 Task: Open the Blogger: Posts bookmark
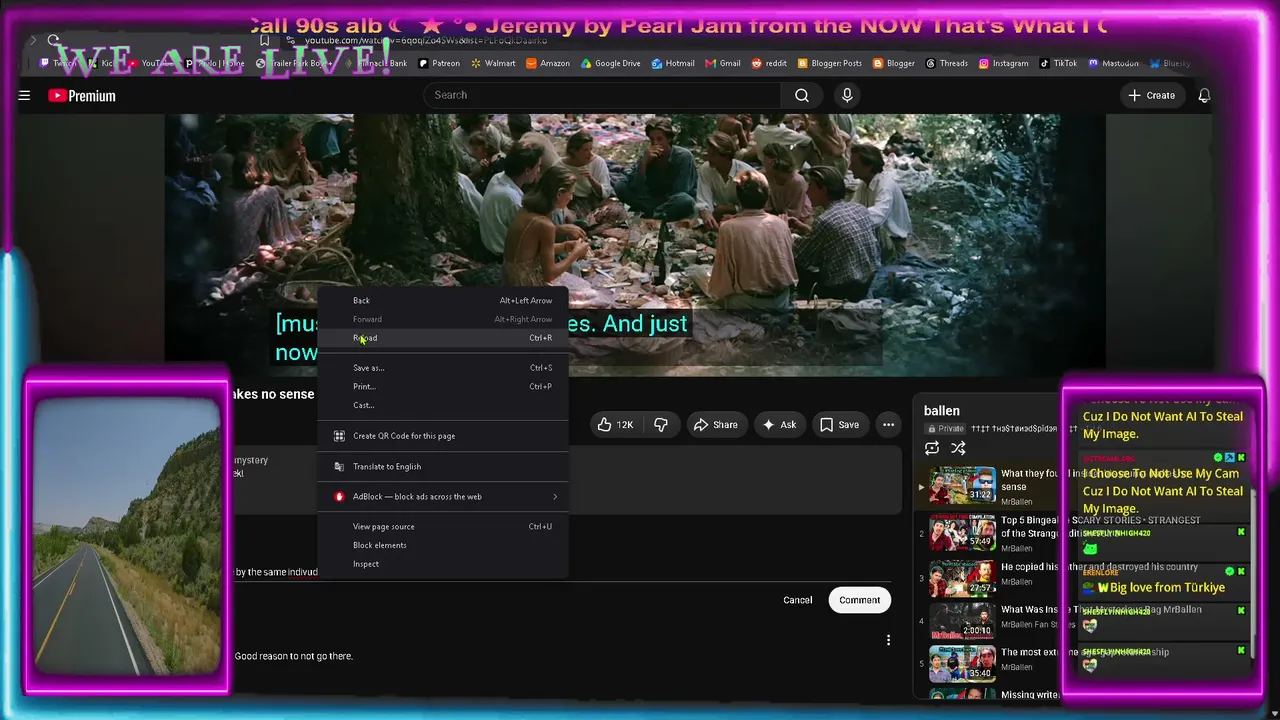point(830,63)
